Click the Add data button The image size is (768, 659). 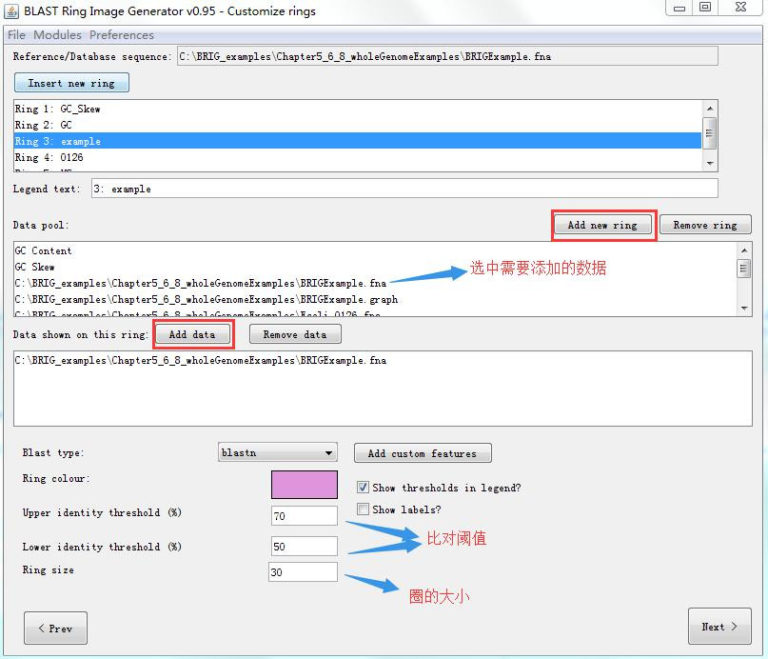coord(192,334)
